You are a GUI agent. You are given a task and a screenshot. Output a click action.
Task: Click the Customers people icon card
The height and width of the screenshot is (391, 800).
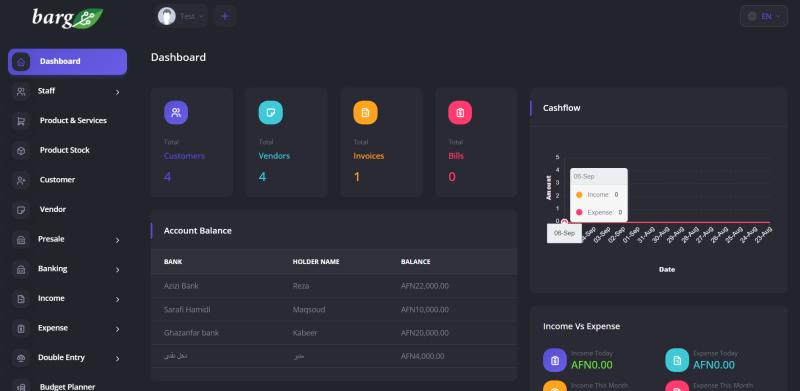(x=176, y=113)
